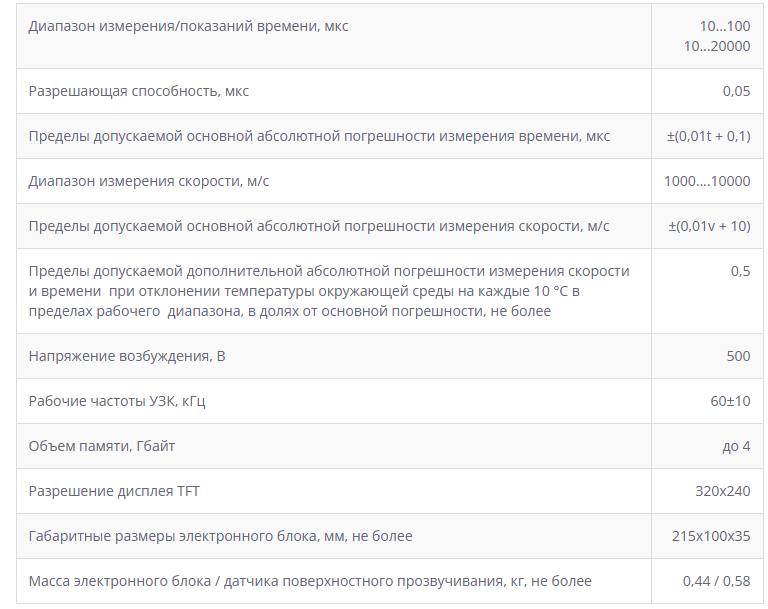Click the 0,44 / 0,58 mass value

pos(717,581)
